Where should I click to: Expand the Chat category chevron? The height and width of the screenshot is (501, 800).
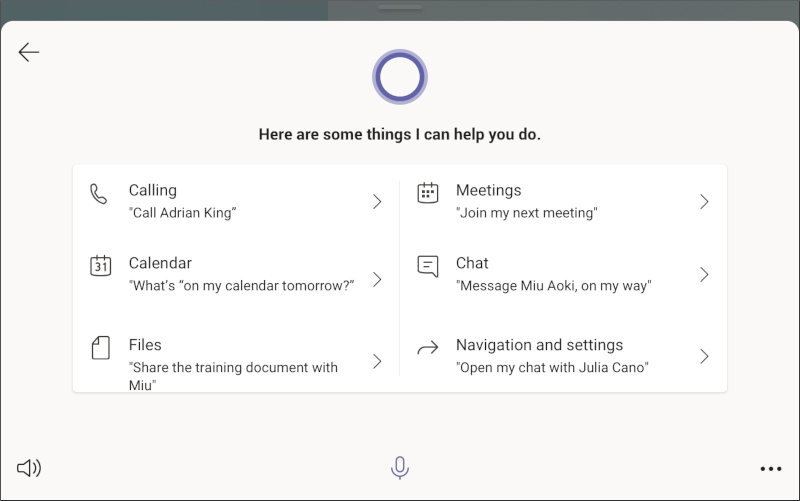[704, 274]
